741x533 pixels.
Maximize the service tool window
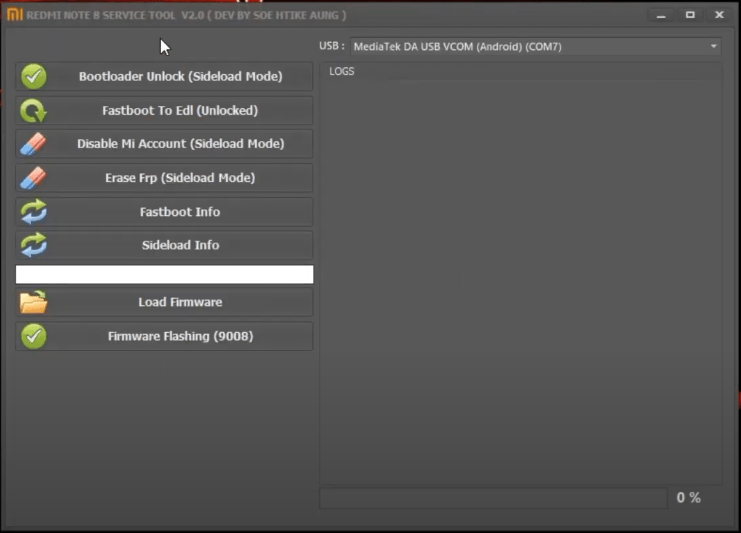pos(690,15)
